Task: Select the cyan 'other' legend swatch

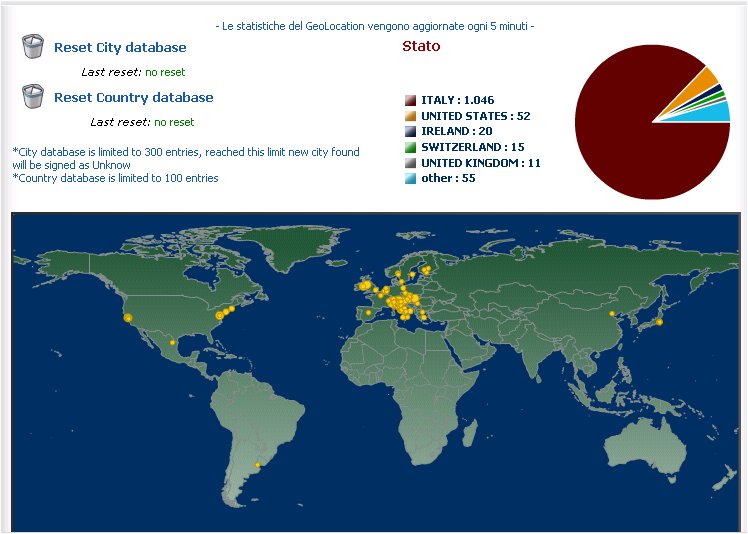Action: (410, 178)
